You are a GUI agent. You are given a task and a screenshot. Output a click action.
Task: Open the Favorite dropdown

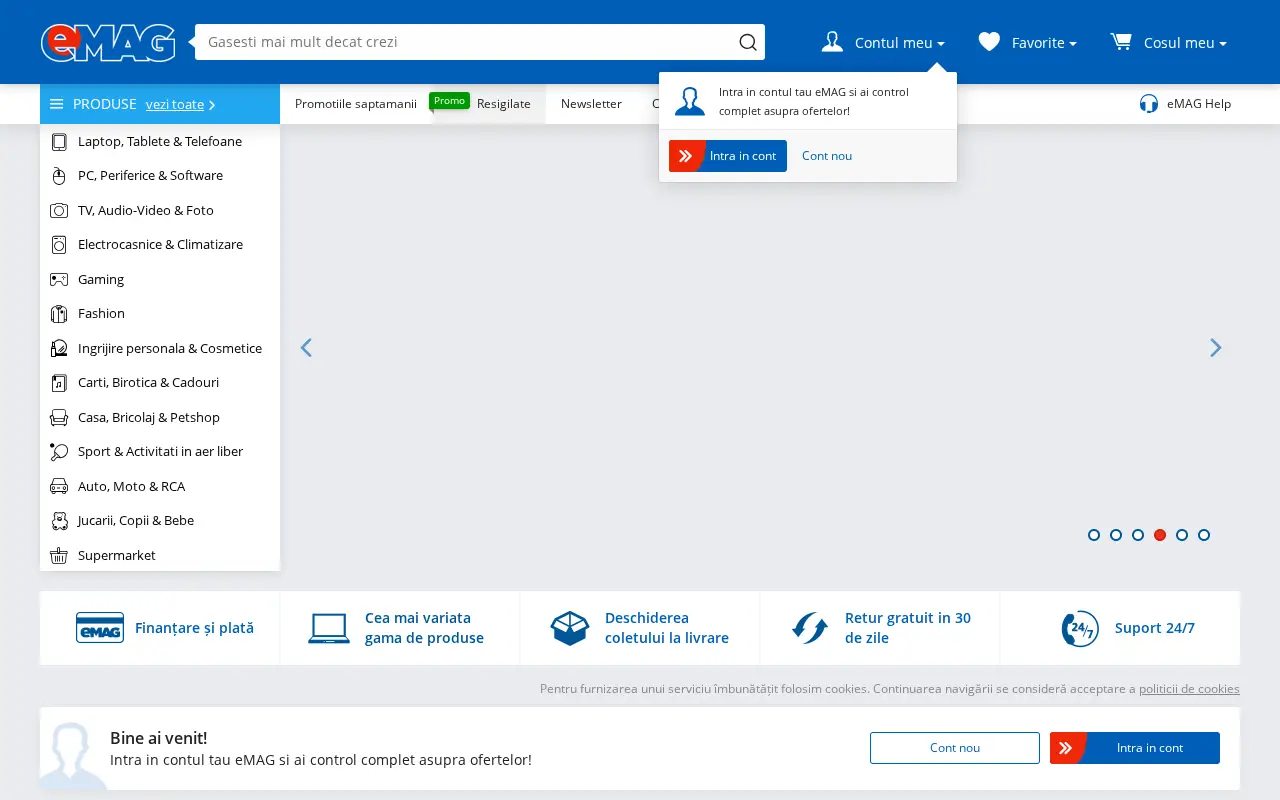tap(1028, 42)
